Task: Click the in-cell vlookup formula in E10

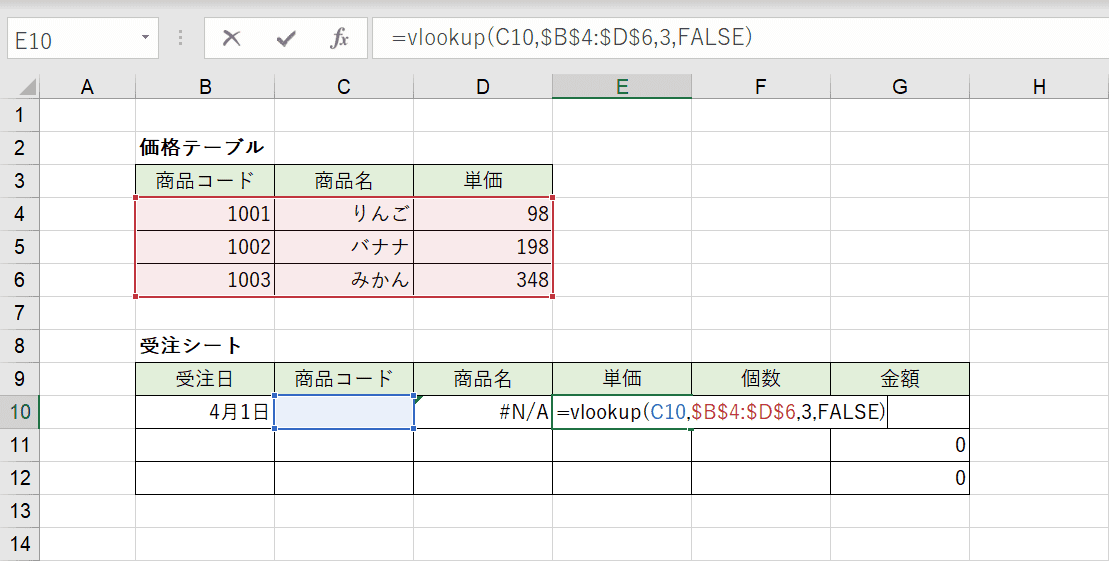Action: (721, 412)
